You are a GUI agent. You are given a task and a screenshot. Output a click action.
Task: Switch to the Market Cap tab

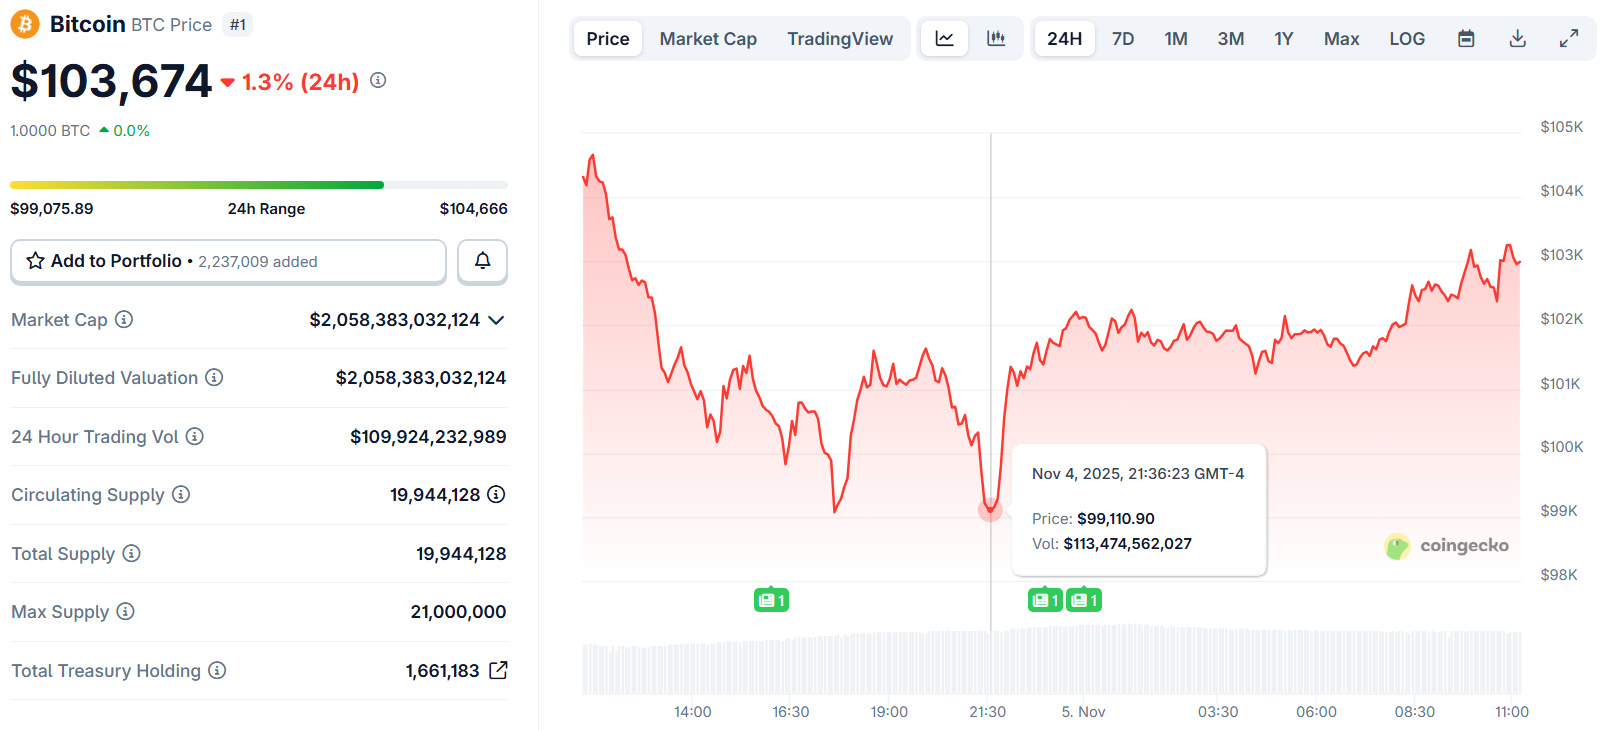tap(708, 39)
